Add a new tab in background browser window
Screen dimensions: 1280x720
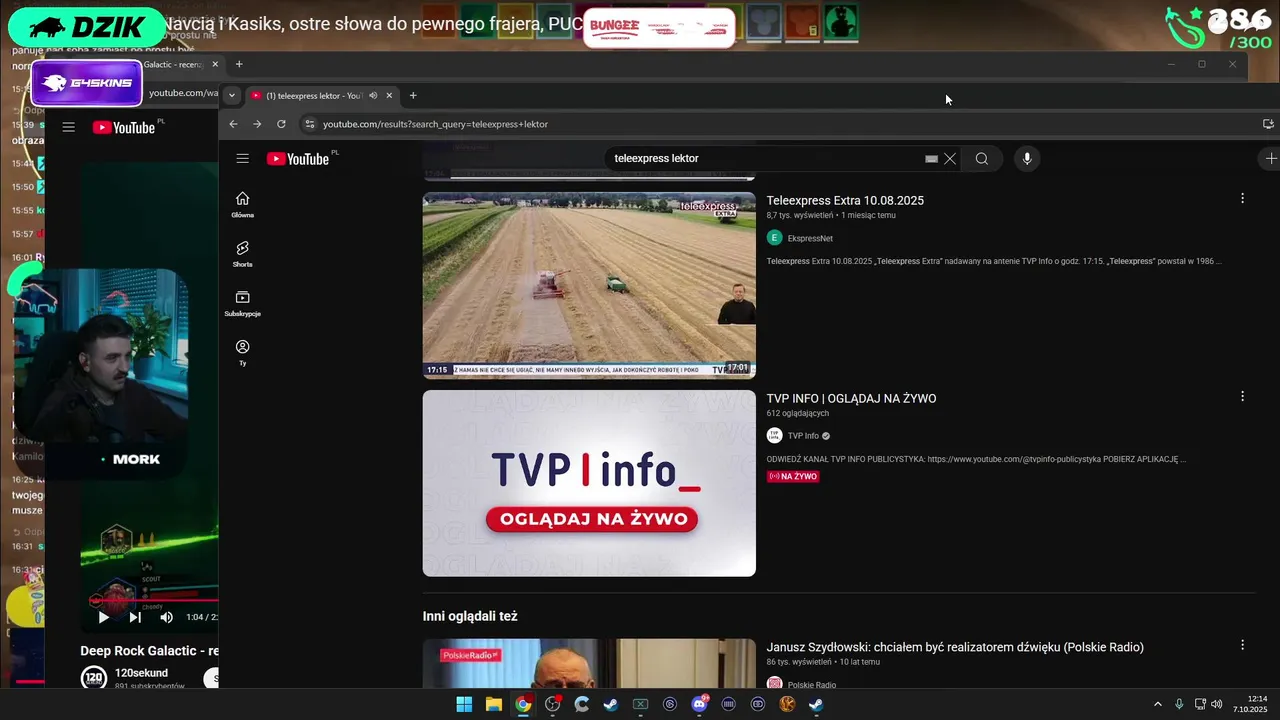239,64
